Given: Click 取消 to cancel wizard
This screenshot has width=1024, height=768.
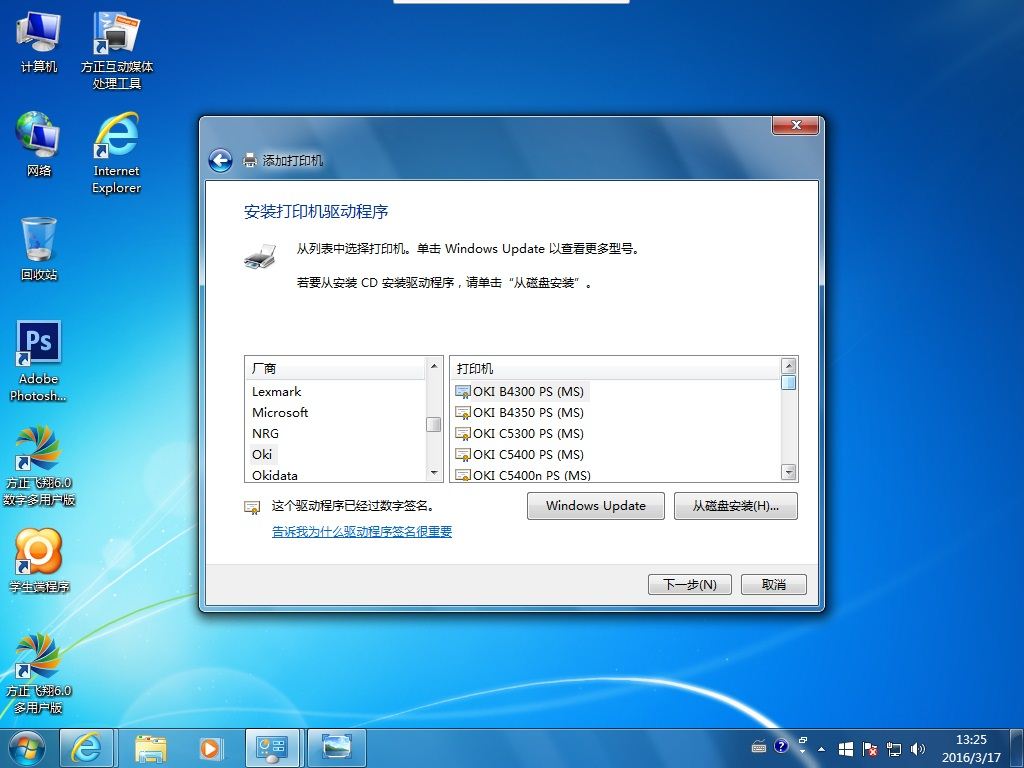Looking at the screenshot, I should (774, 584).
